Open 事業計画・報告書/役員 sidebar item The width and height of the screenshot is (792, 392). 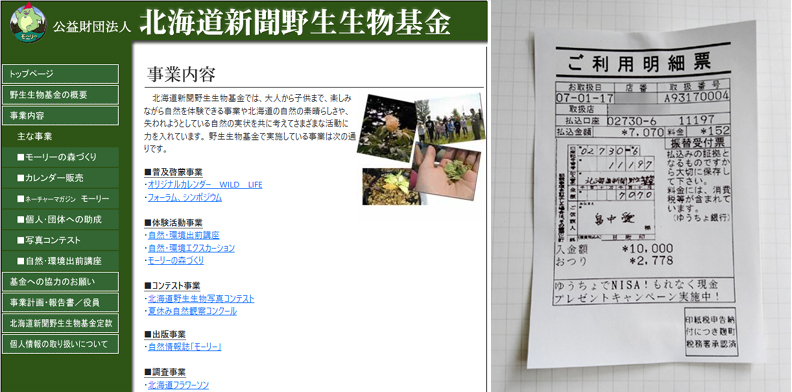coord(60,302)
